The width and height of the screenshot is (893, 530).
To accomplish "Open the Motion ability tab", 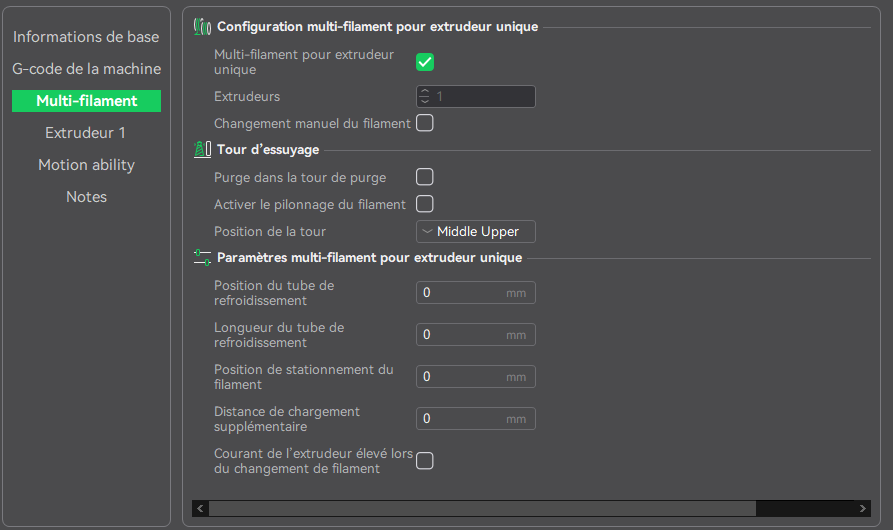I will pos(86,165).
